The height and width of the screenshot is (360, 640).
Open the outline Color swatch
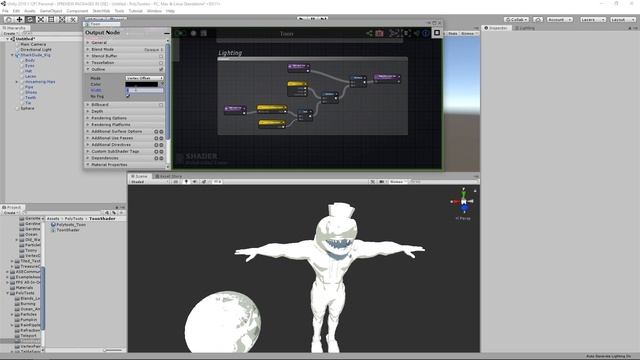(142, 84)
